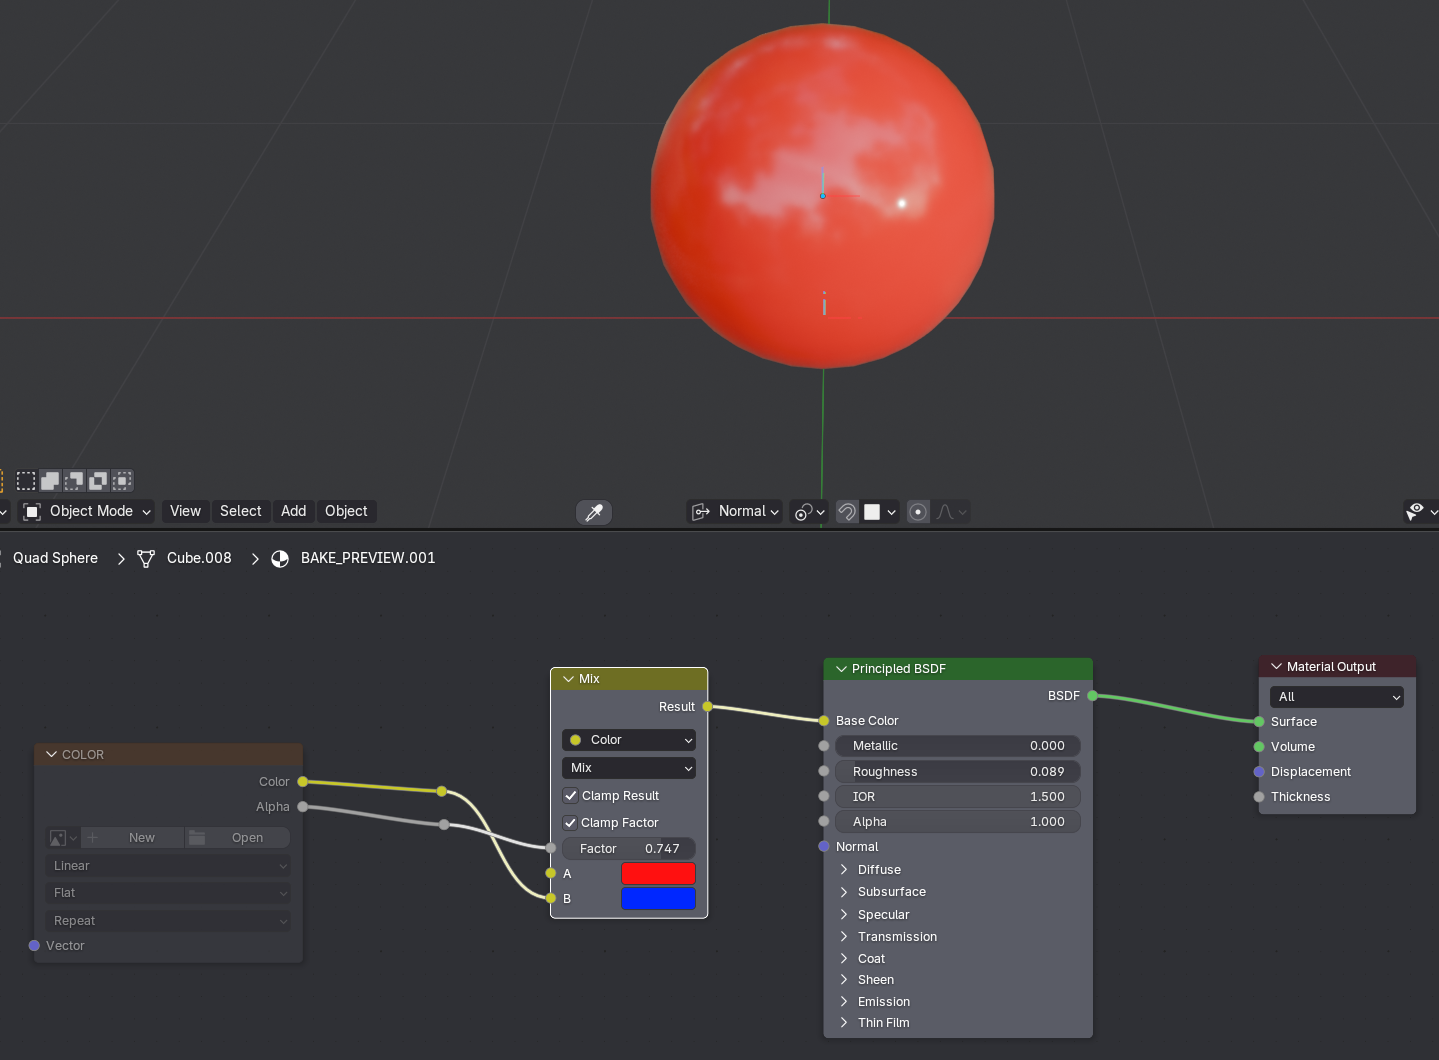1439x1060 pixels.
Task: Open the Material Output All target dropdown
Action: point(1337,697)
